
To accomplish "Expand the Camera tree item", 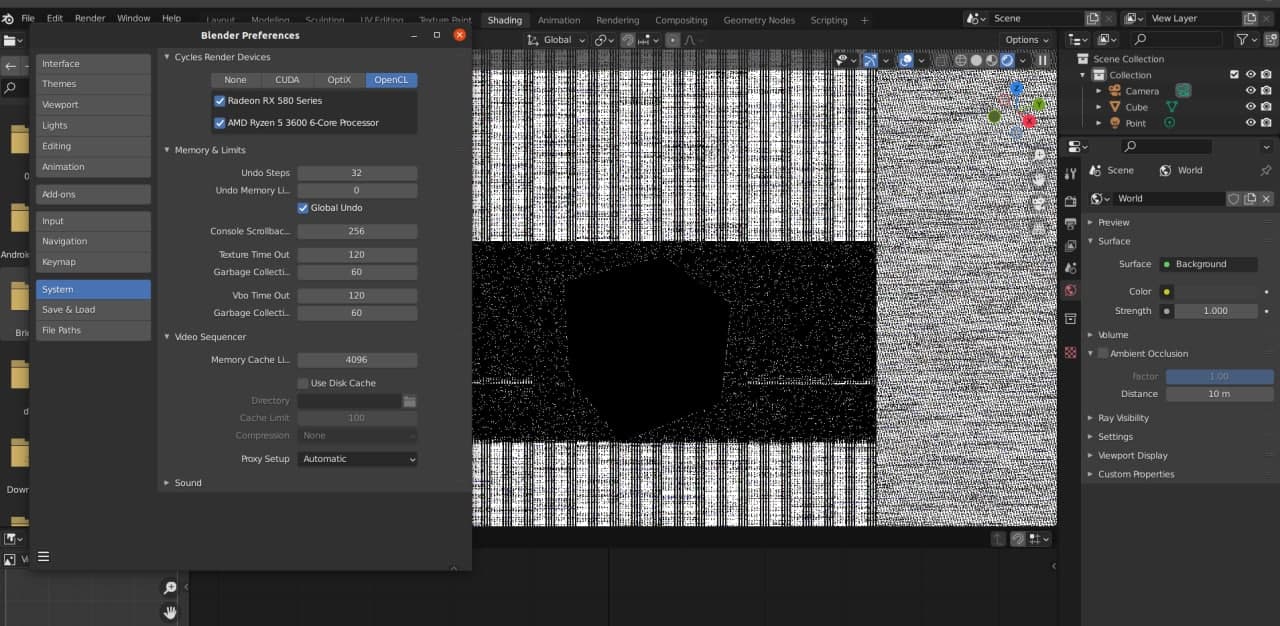I will point(1099,91).
